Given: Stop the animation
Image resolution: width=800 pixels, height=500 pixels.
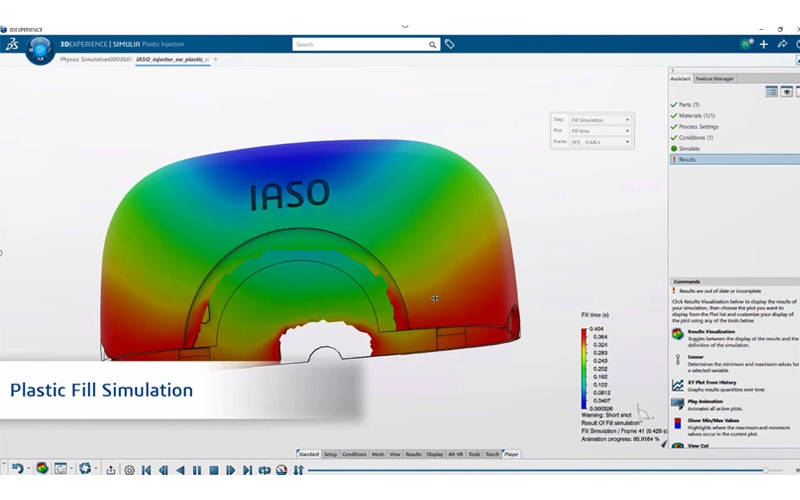Looking at the screenshot, I should 214,470.
